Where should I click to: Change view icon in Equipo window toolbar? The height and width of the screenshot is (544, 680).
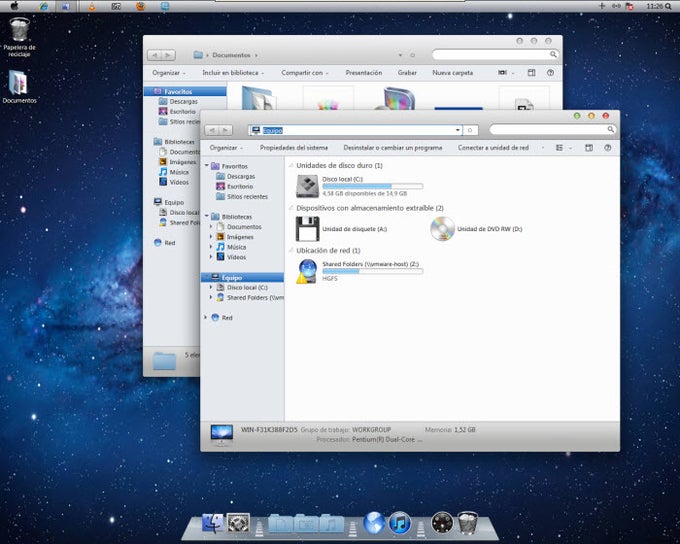(x=559, y=148)
